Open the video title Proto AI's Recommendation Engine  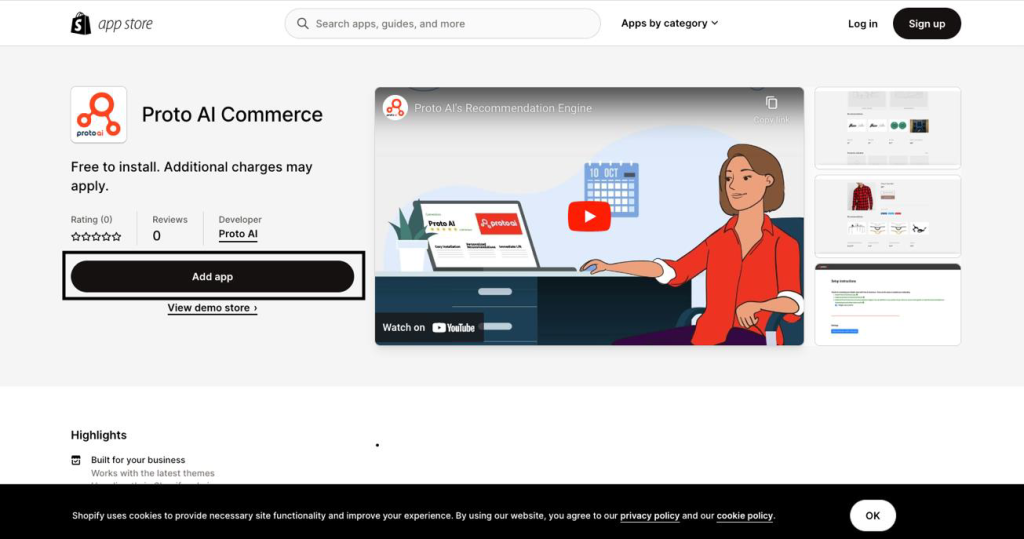point(503,108)
